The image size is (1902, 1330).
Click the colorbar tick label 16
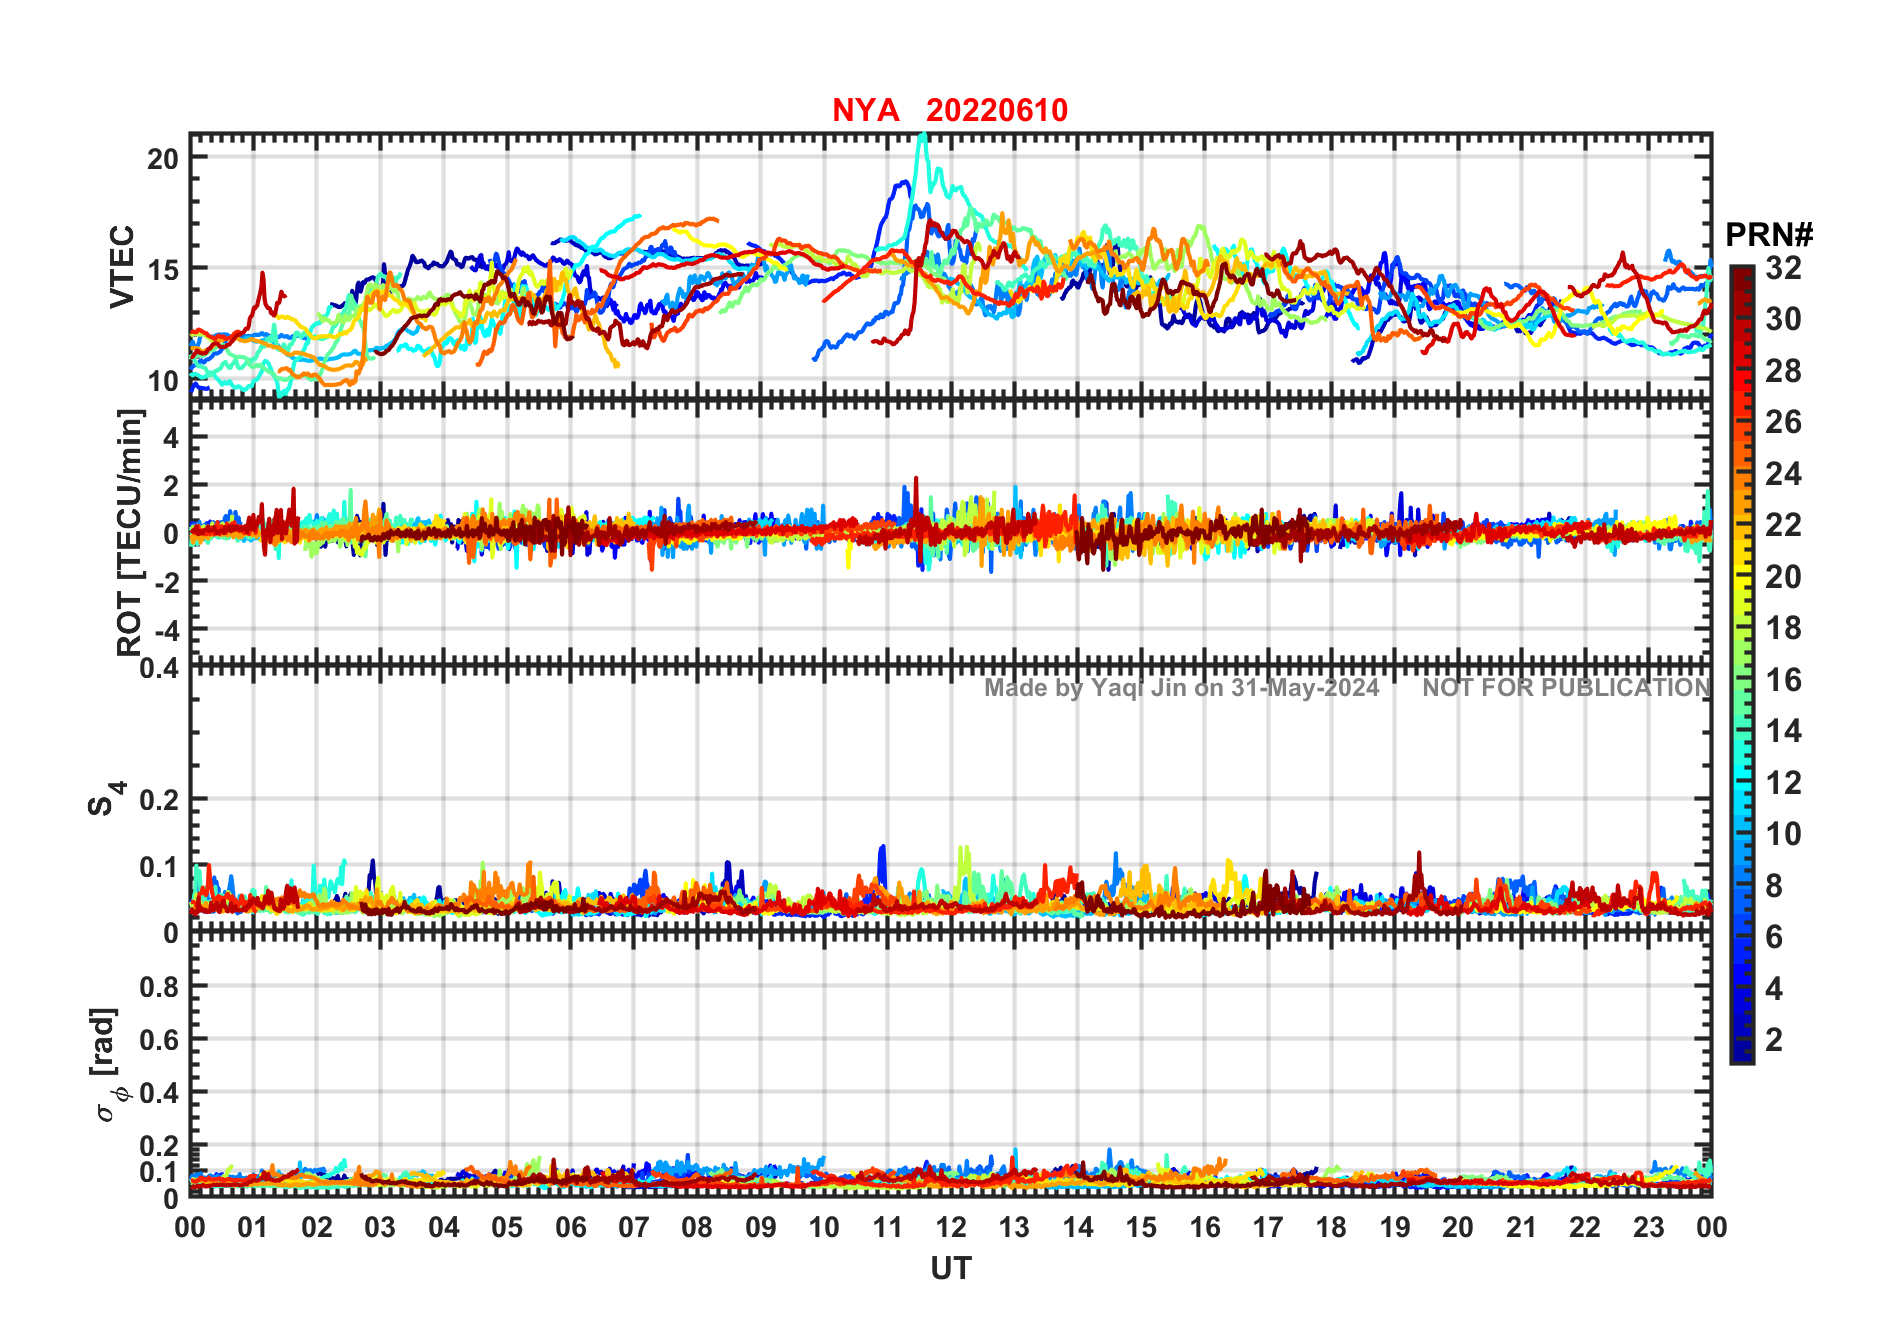point(1783,680)
